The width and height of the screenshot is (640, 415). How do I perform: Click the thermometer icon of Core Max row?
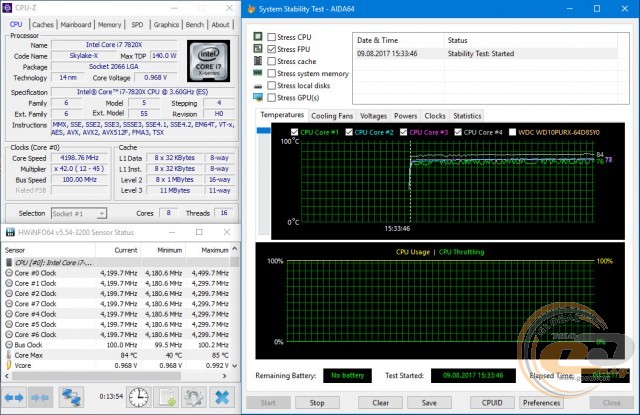[x=9, y=355]
